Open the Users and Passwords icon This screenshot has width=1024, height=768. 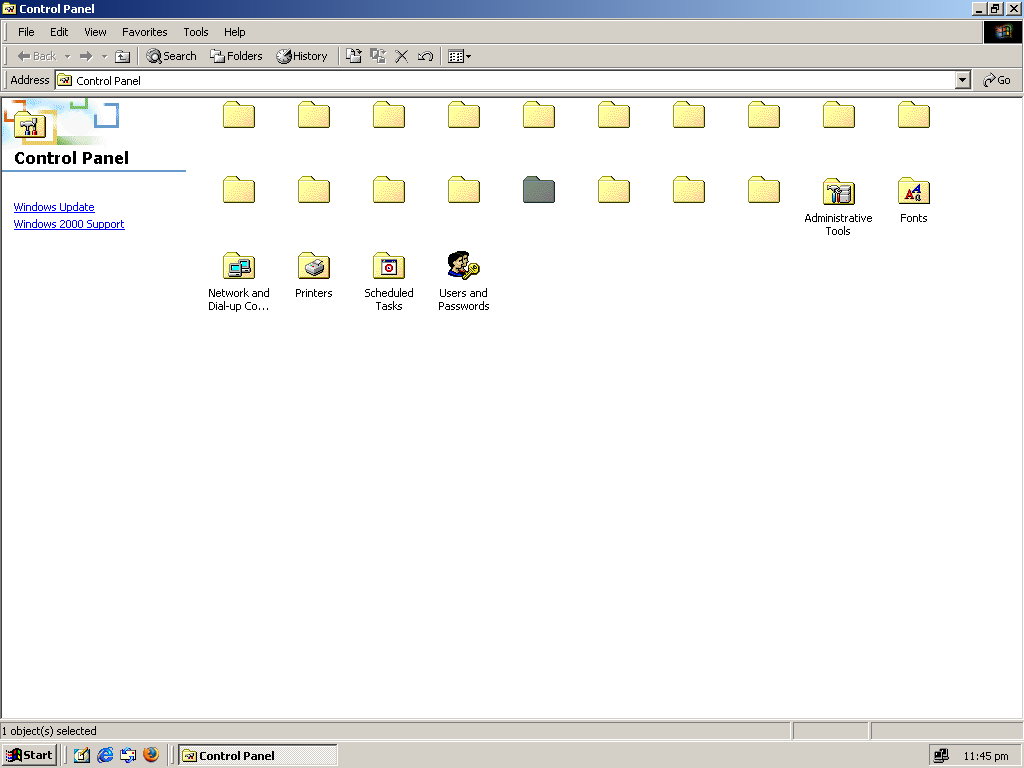(464, 266)
